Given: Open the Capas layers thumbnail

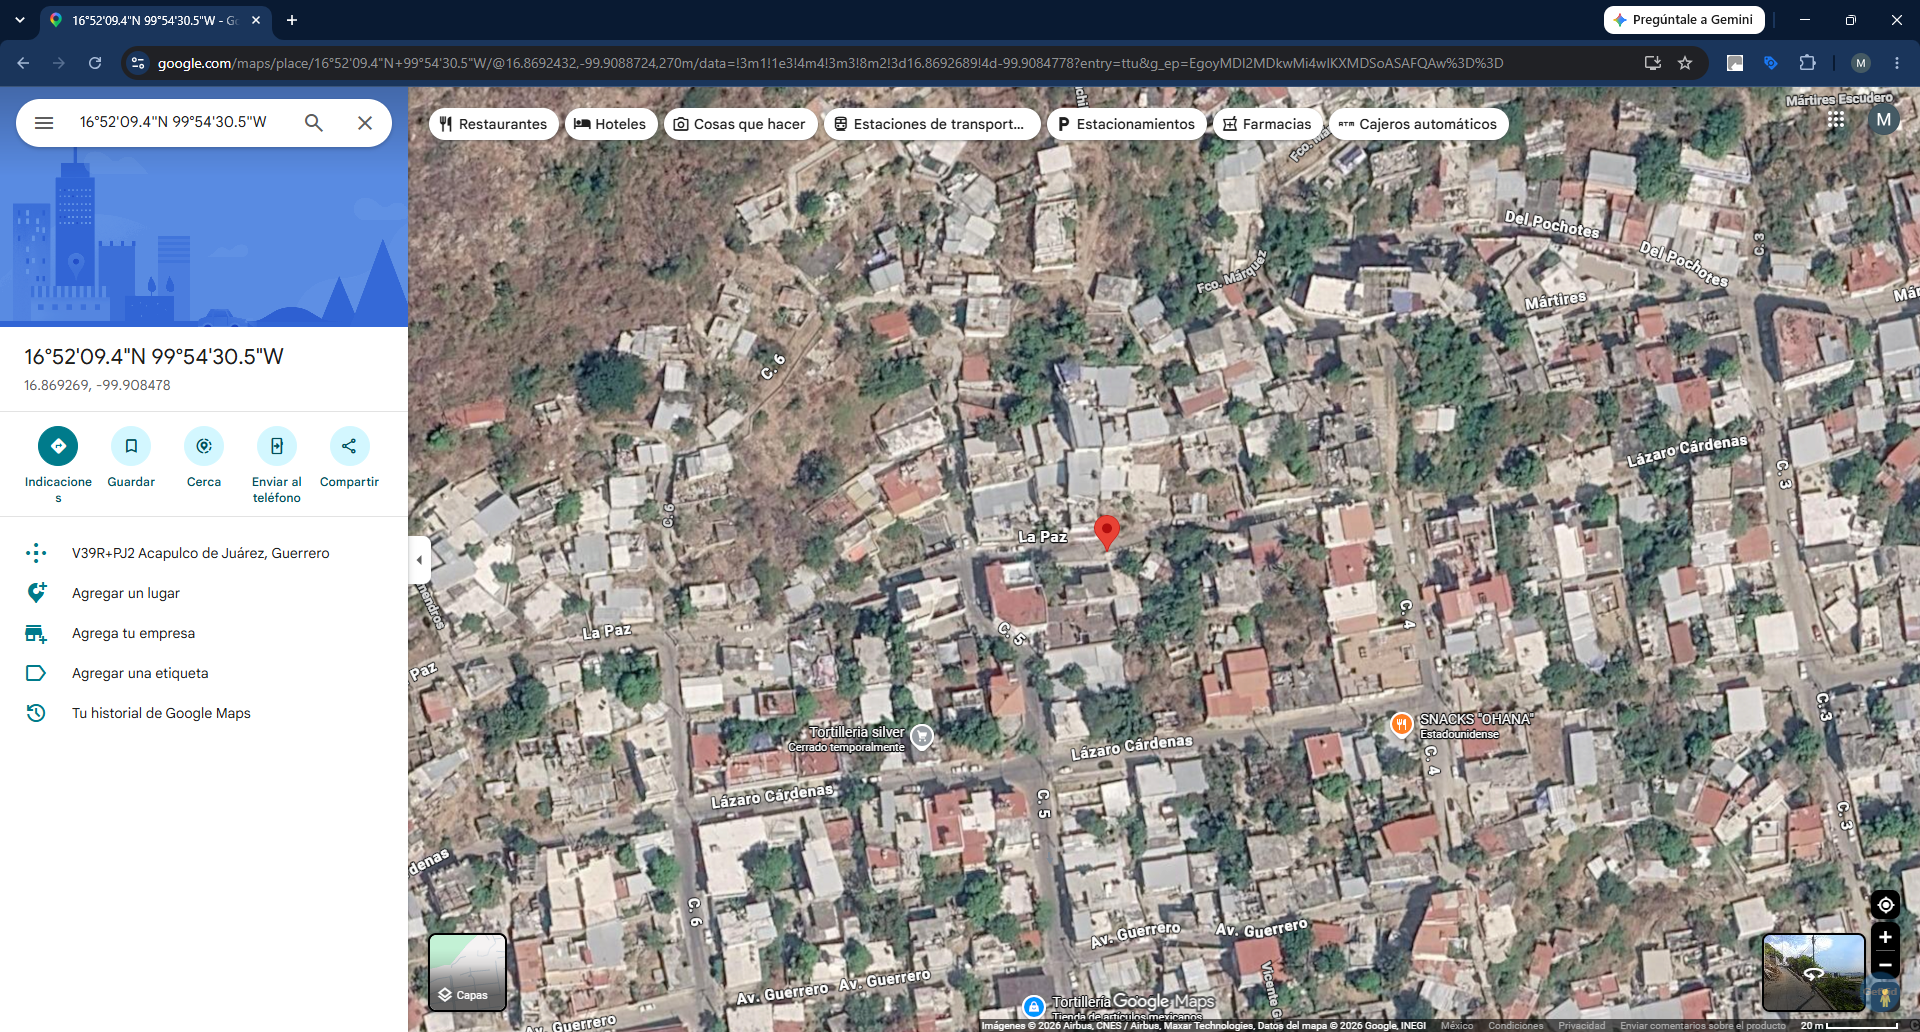Looking at the screenshot, I should pyautogui.click(x=468, y=973).
